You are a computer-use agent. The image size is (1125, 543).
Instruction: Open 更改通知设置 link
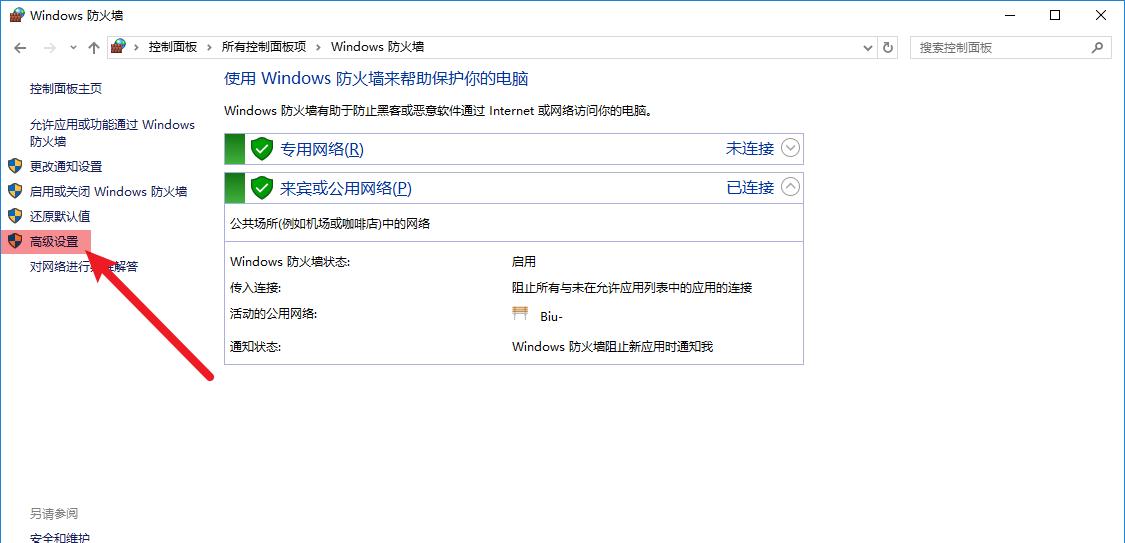[x=66, y=166]
